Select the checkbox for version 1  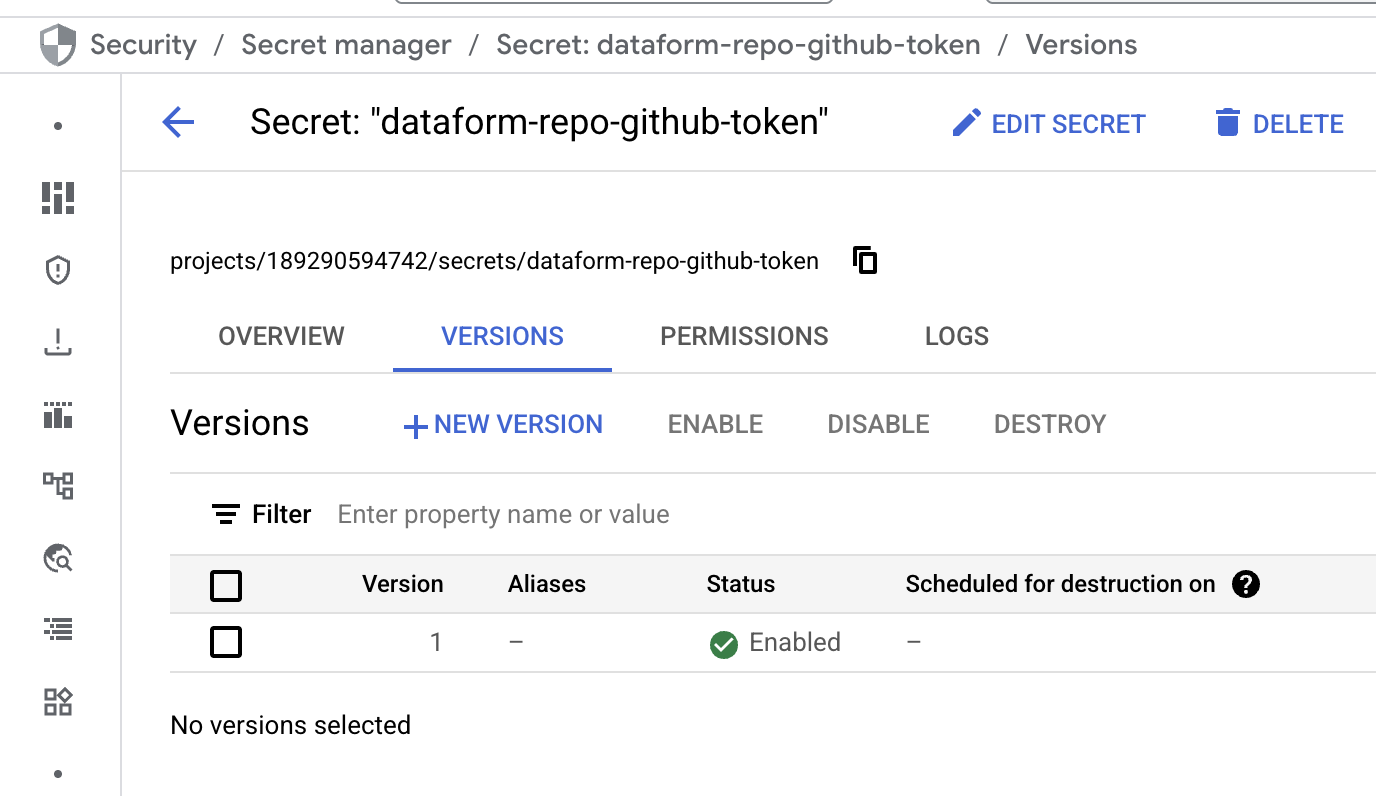226,642
